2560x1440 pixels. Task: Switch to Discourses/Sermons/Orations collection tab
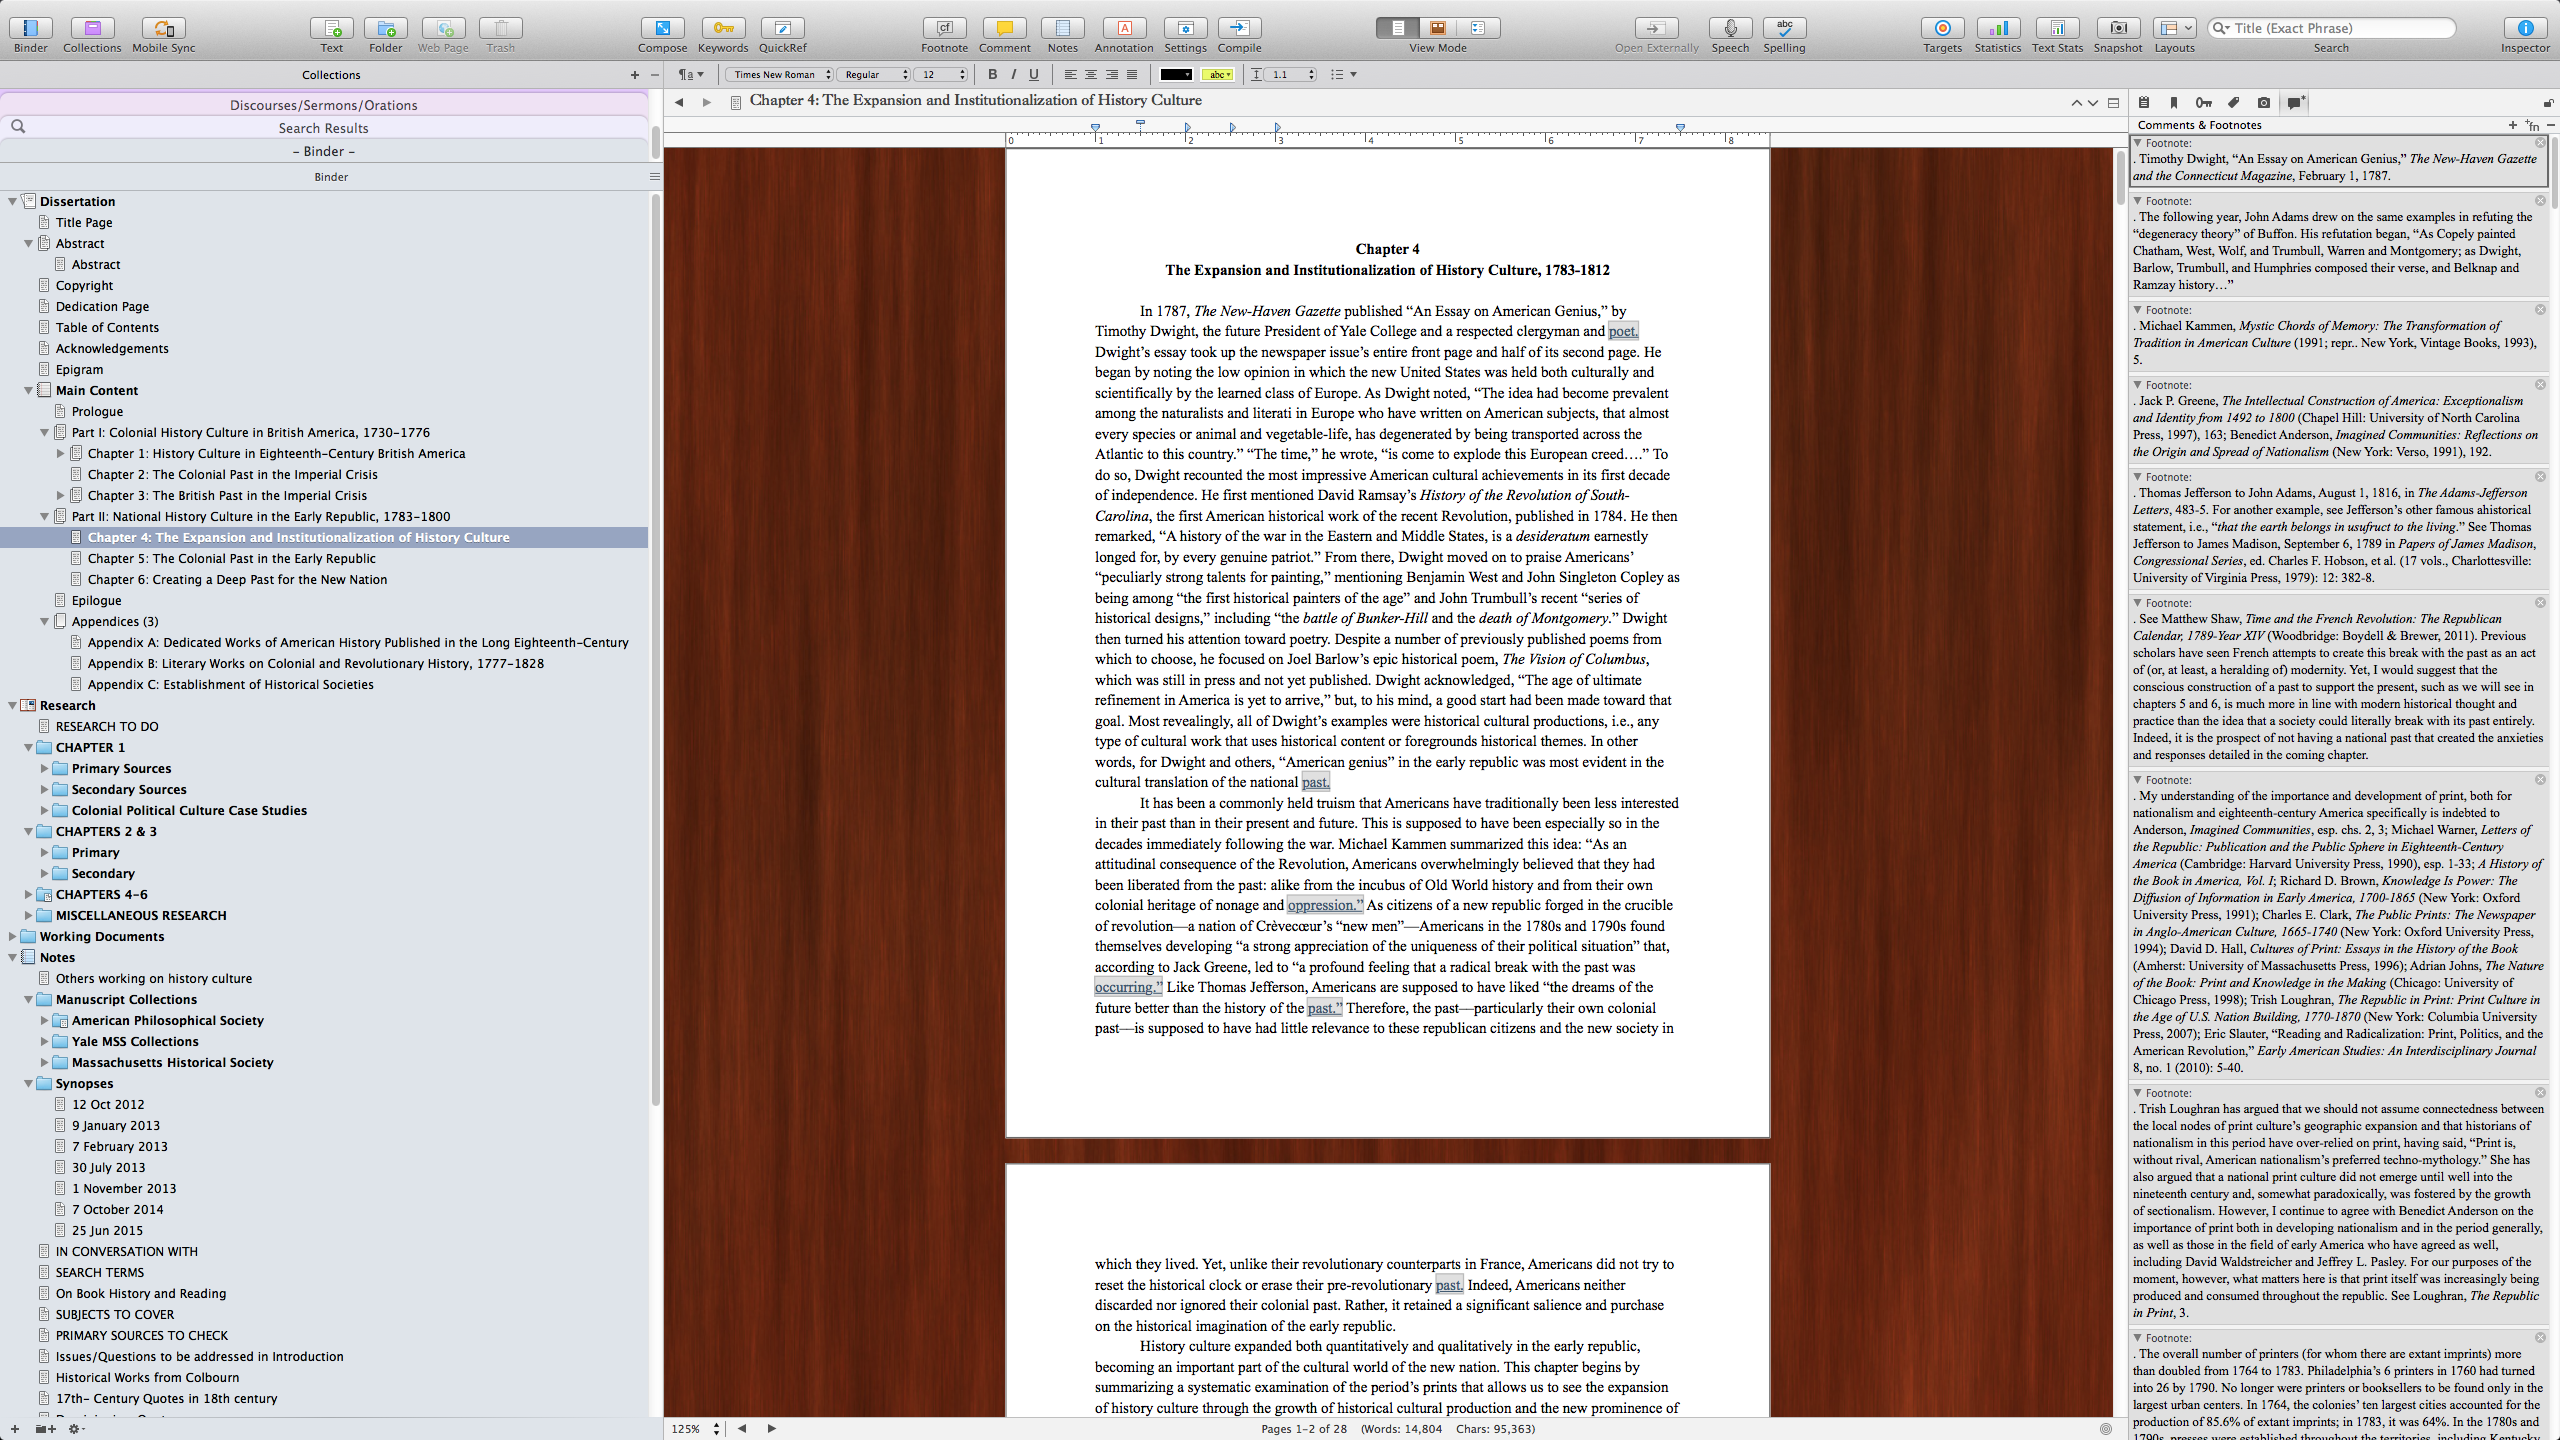tap(323, 105)
